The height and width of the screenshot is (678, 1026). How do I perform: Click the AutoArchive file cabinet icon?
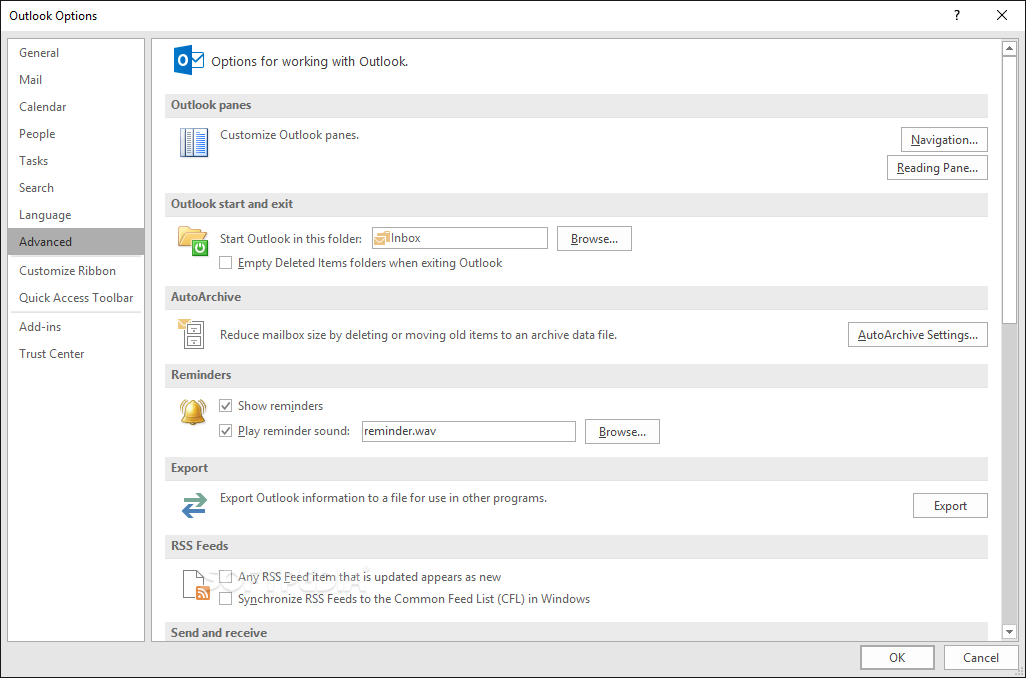[x=191, y=334]
